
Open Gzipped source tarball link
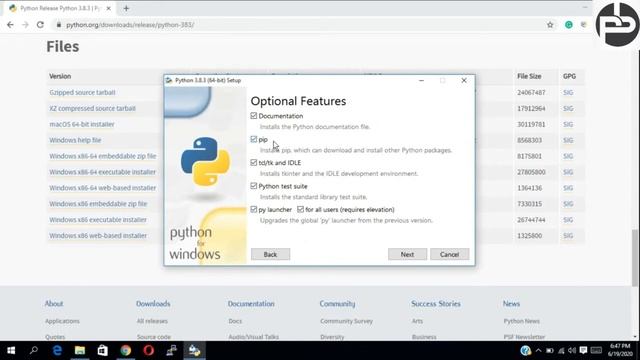click(x=82, y=93)
